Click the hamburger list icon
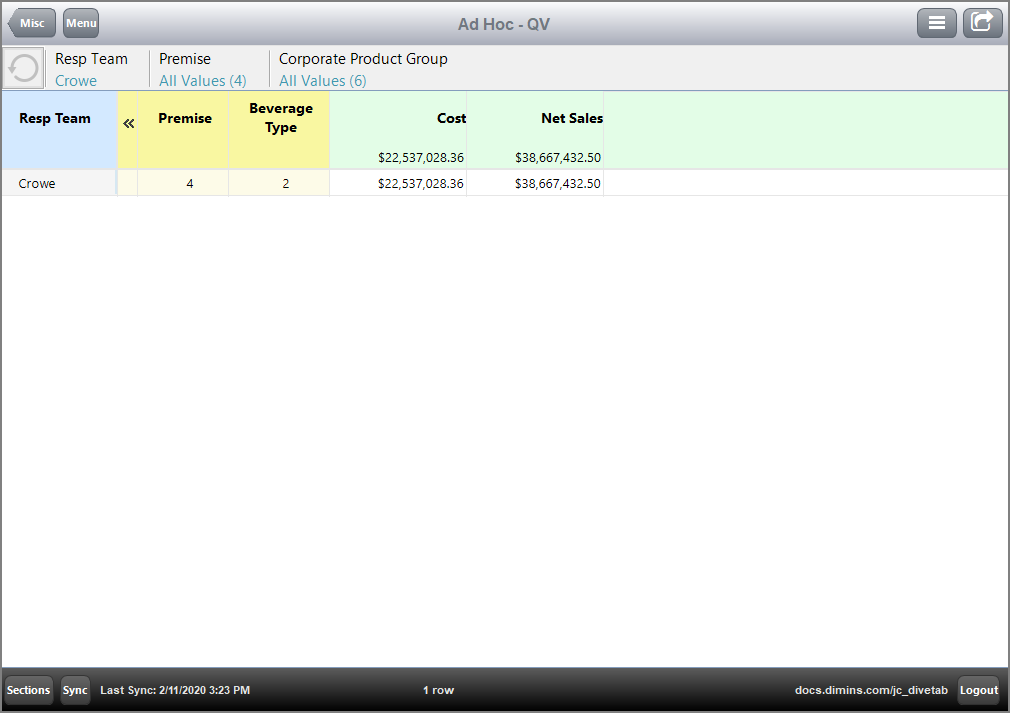Screen dimensions: 1010x713 [x=936, y=23]
